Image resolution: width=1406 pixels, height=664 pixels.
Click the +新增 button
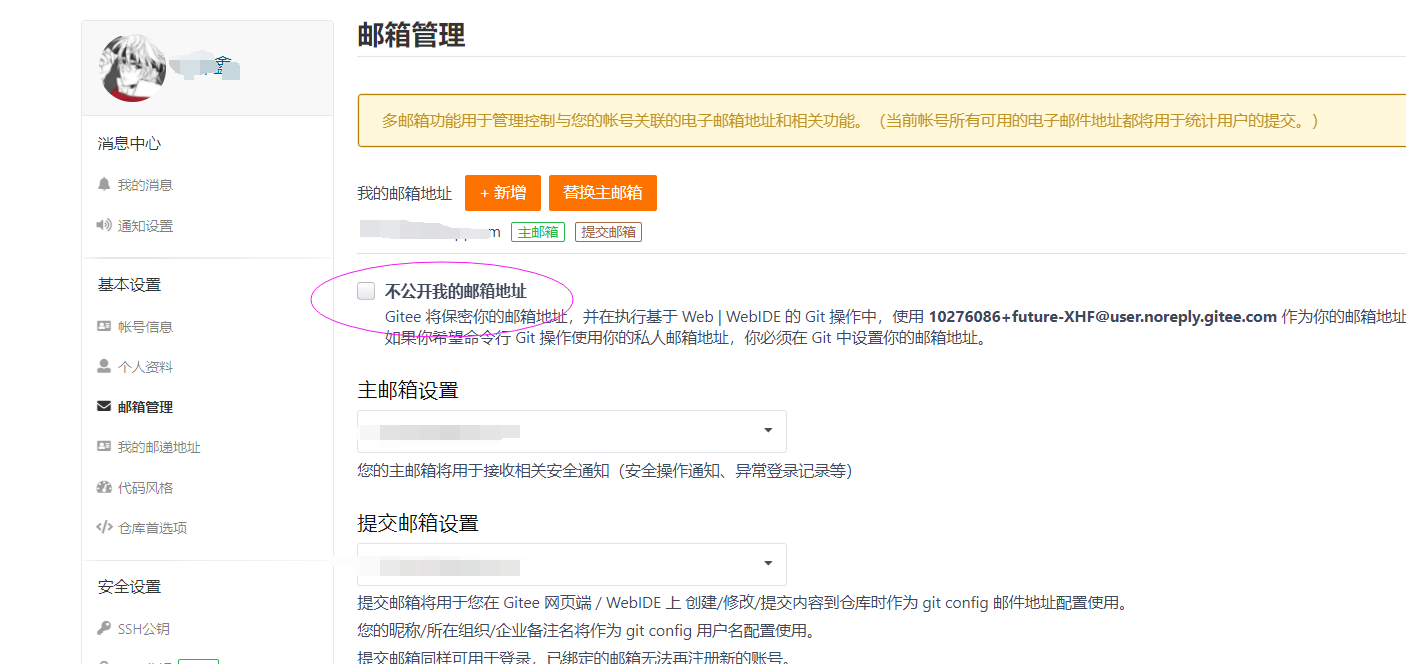[x=503, y=192]
